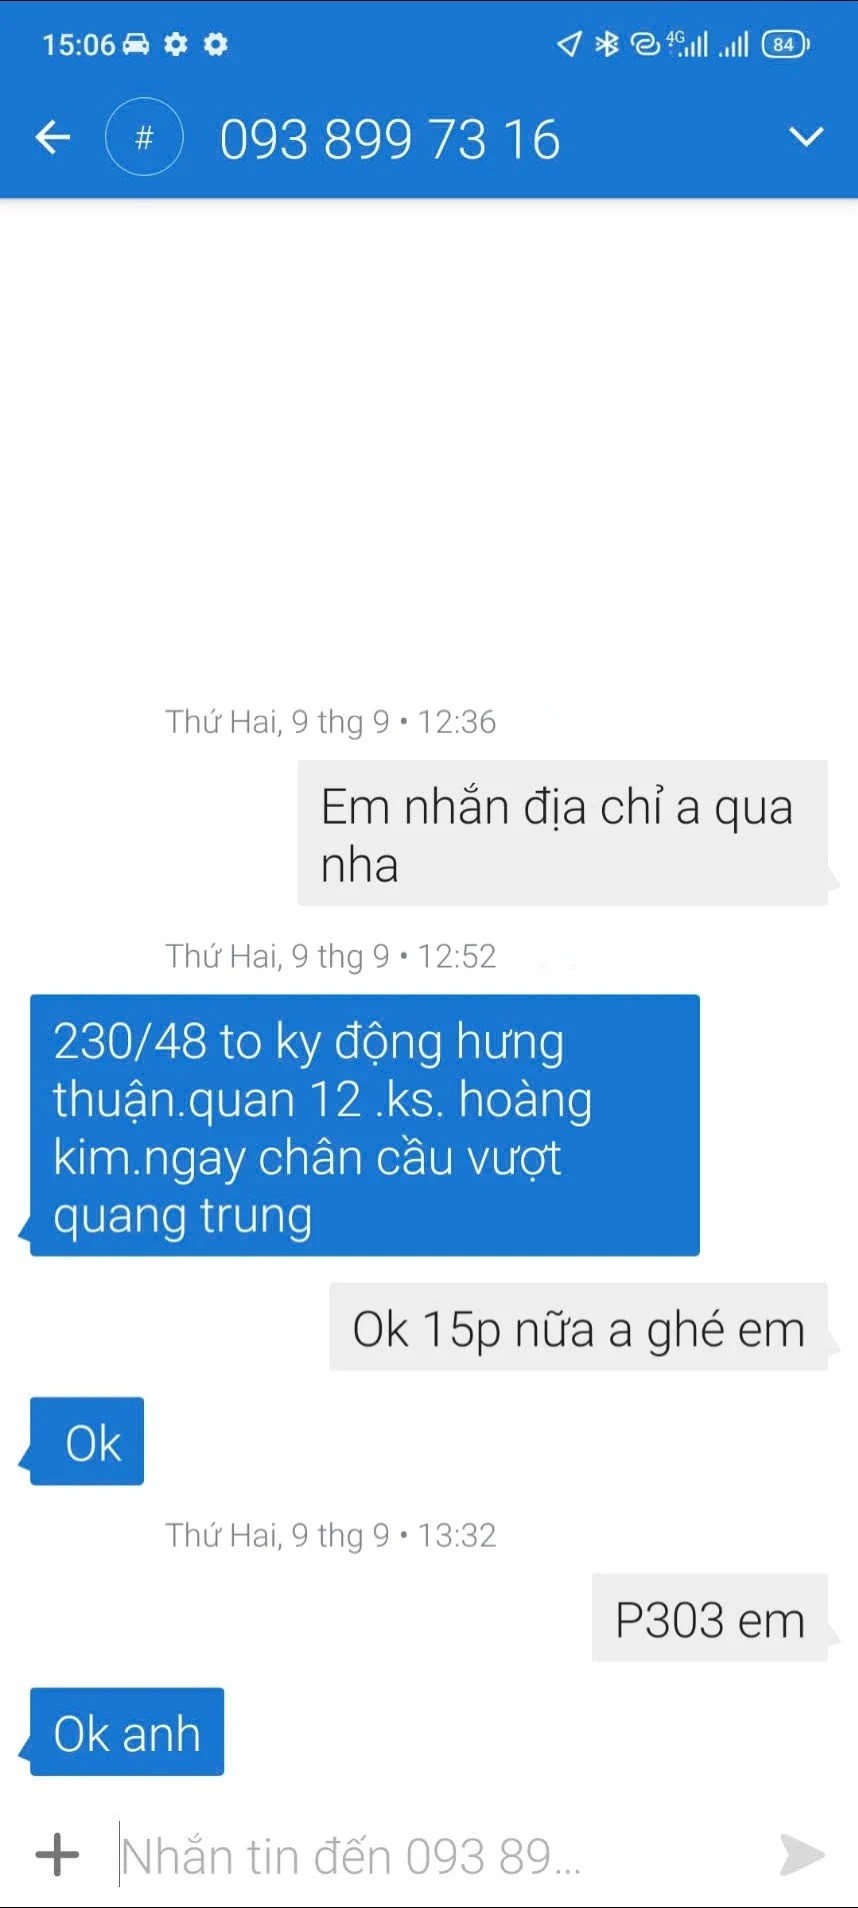Tap the 'Ok anh' message bubble
Viewport: 858px width, 1908px height.
point(127,1732)
